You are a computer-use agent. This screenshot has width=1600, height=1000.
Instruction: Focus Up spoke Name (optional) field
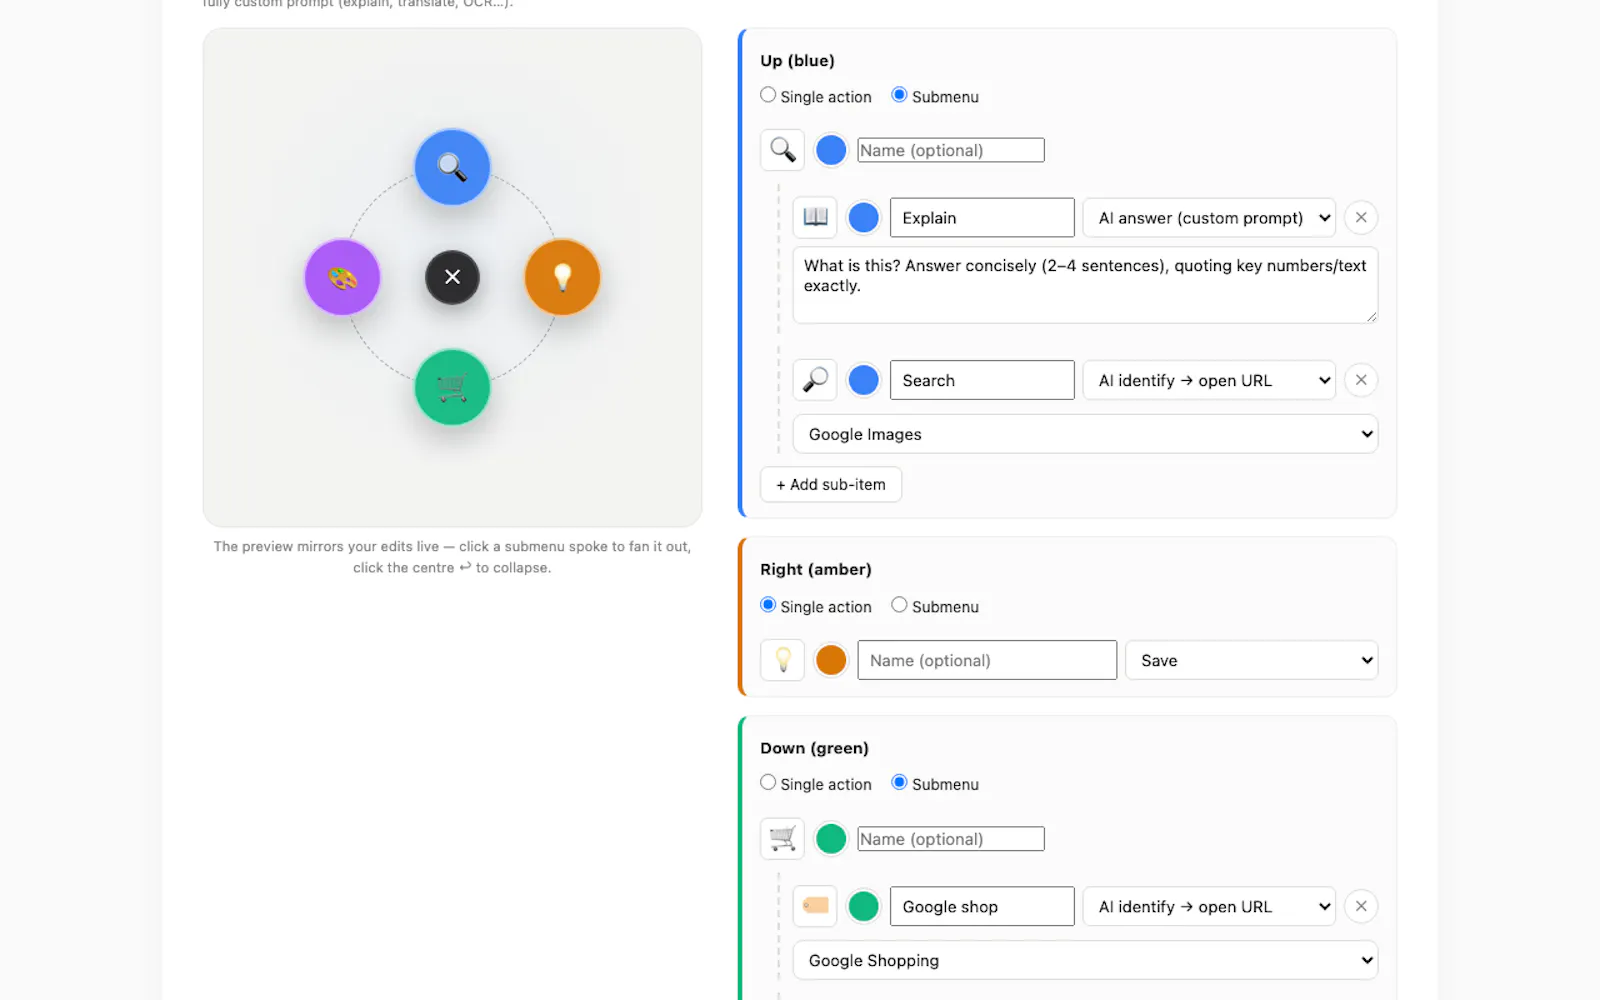[x=951, y=150]
